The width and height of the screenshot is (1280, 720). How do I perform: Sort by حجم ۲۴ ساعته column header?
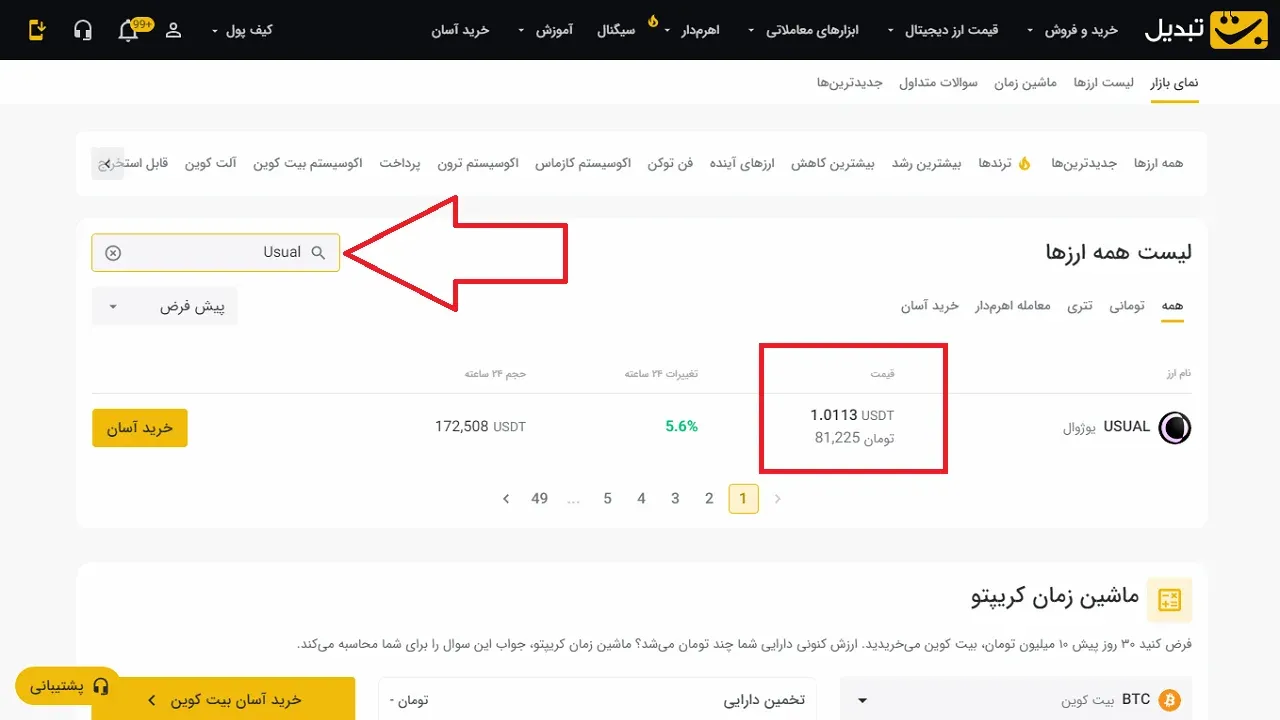point(495,373)
